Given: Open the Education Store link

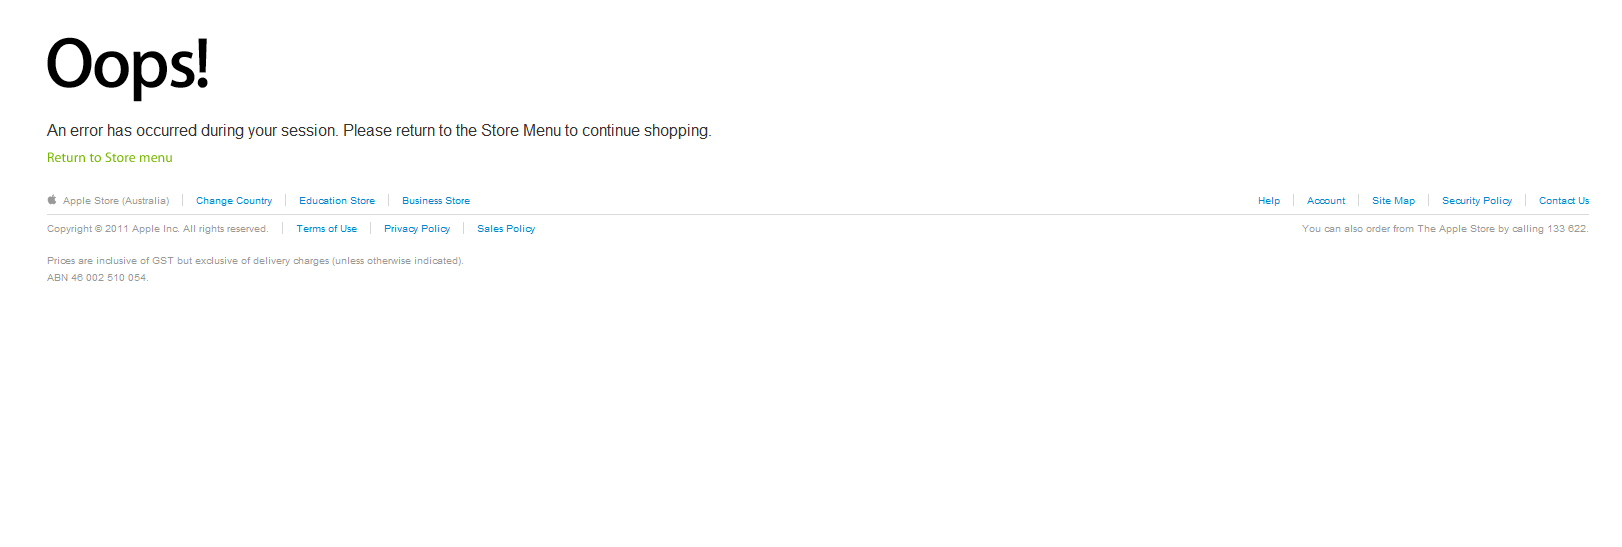Looking at the screenshot, I should click(337, 201).
